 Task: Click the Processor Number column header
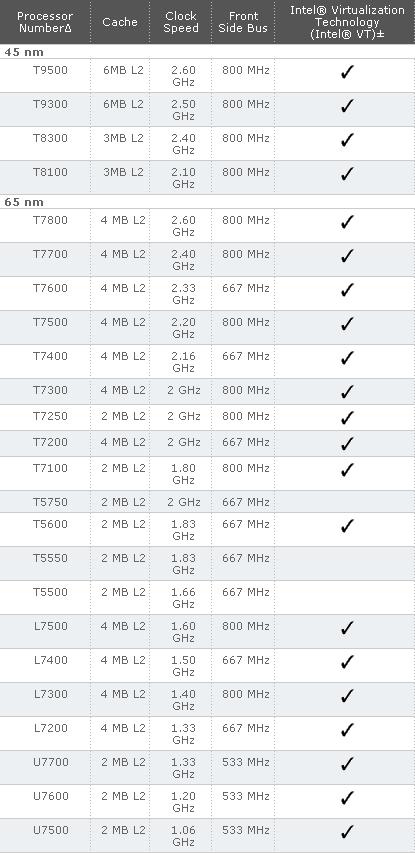[x=45, y=22]
